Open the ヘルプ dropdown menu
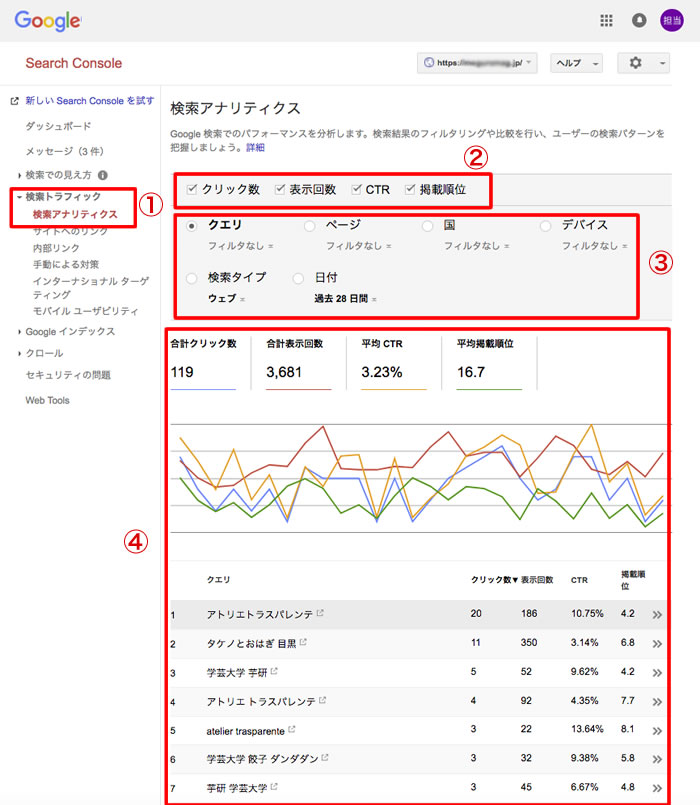The height and width of the screenshot is (805, 700). [576, 63]
